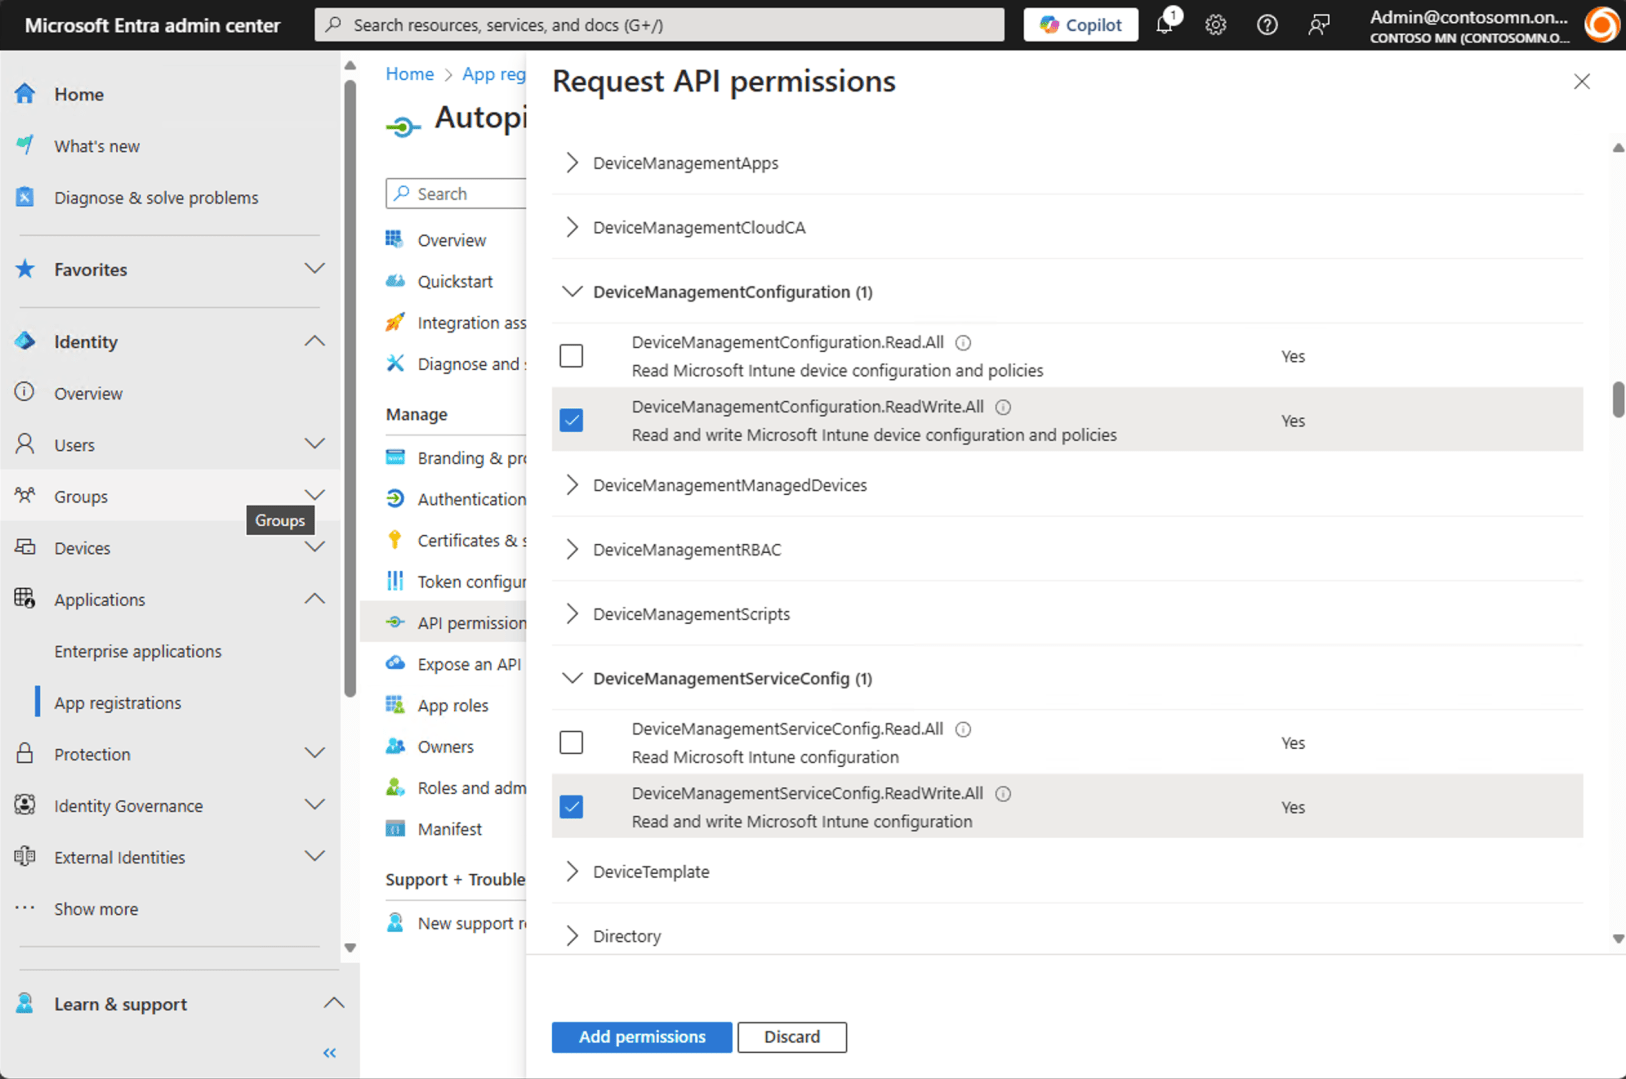Check DeviceManagementServiceConfig.Read.All permission
The height and width of the screenshot is (1079, 1626).
click(x=571, y=743)
